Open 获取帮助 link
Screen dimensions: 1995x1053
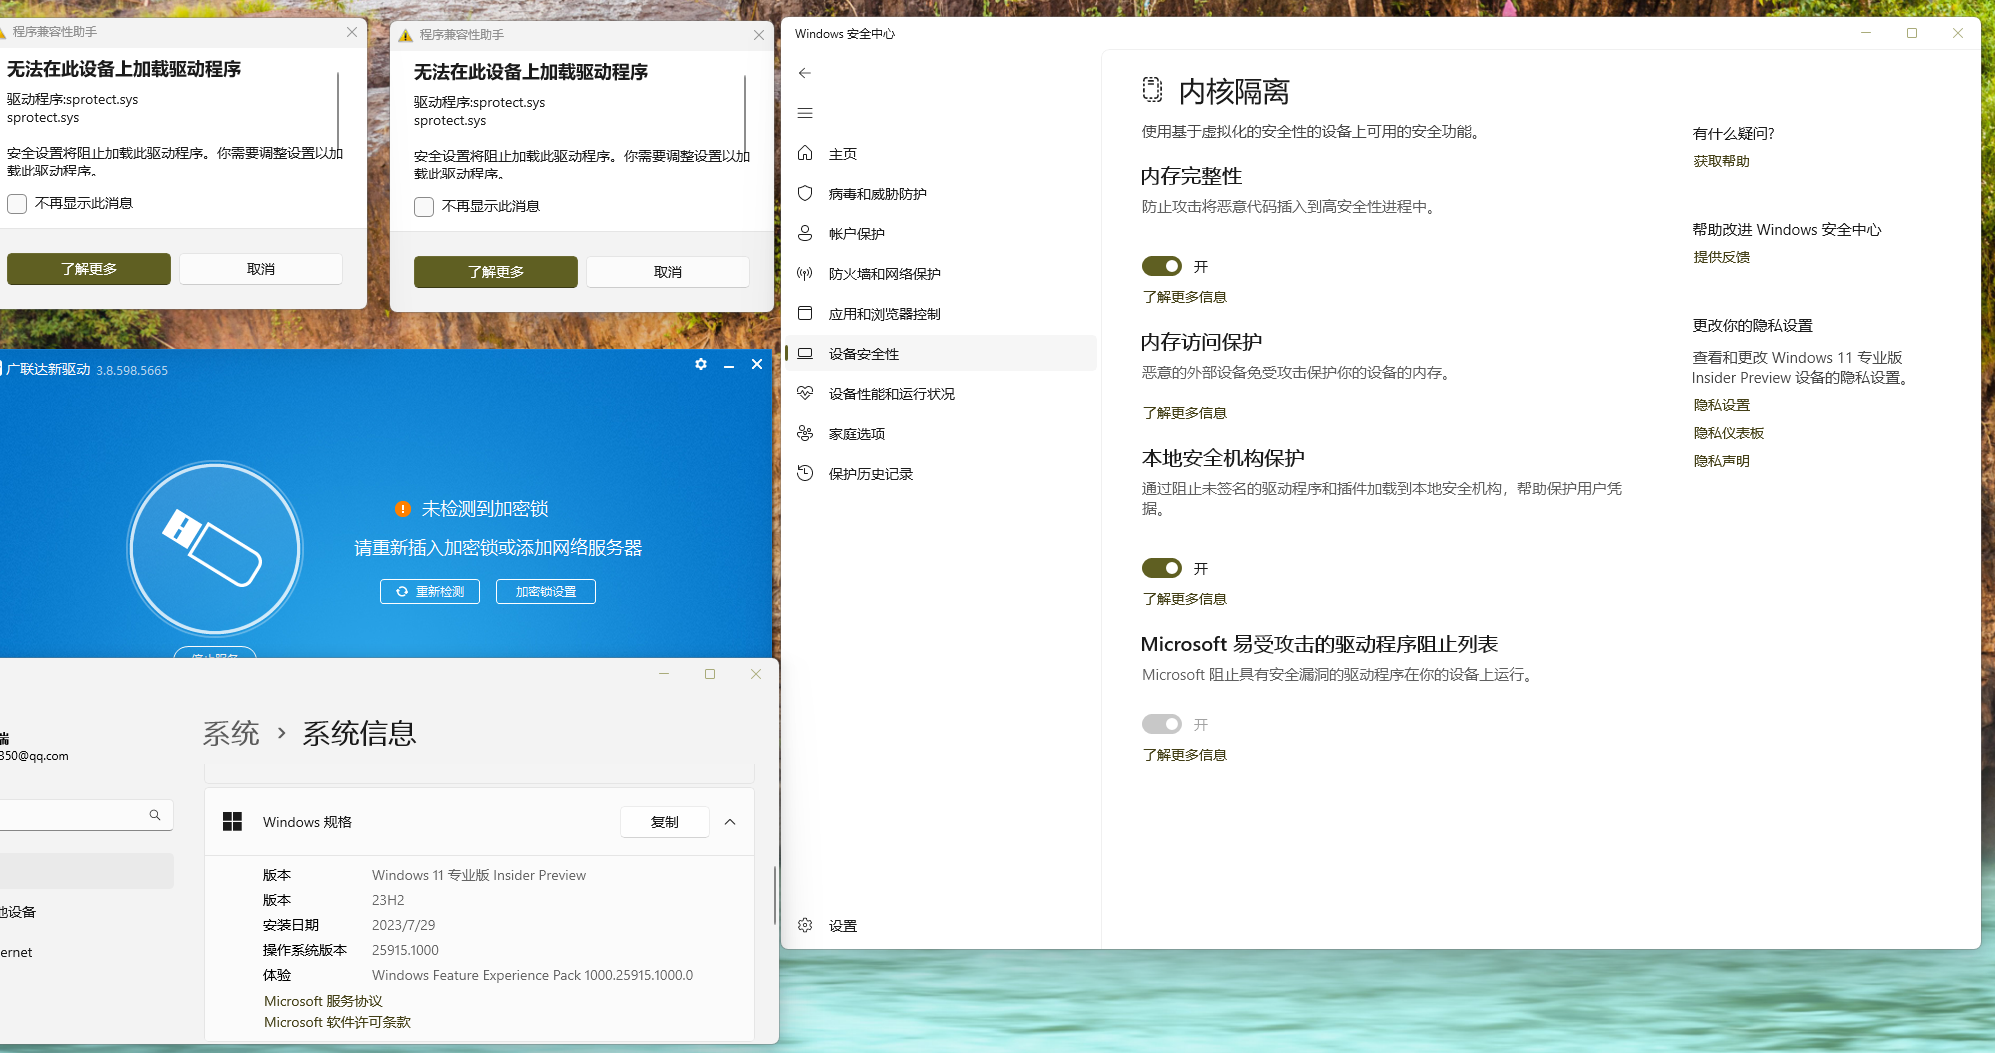pos(1721,161)
